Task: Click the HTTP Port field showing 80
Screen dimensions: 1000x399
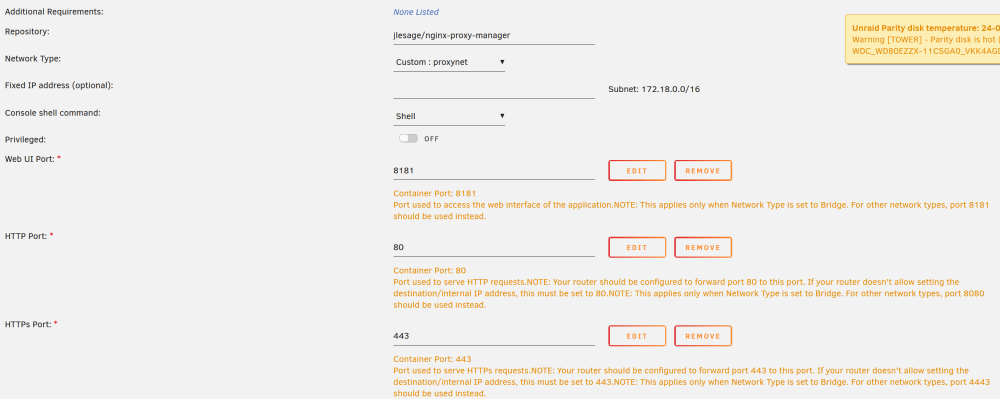Action: coord(494,247)
